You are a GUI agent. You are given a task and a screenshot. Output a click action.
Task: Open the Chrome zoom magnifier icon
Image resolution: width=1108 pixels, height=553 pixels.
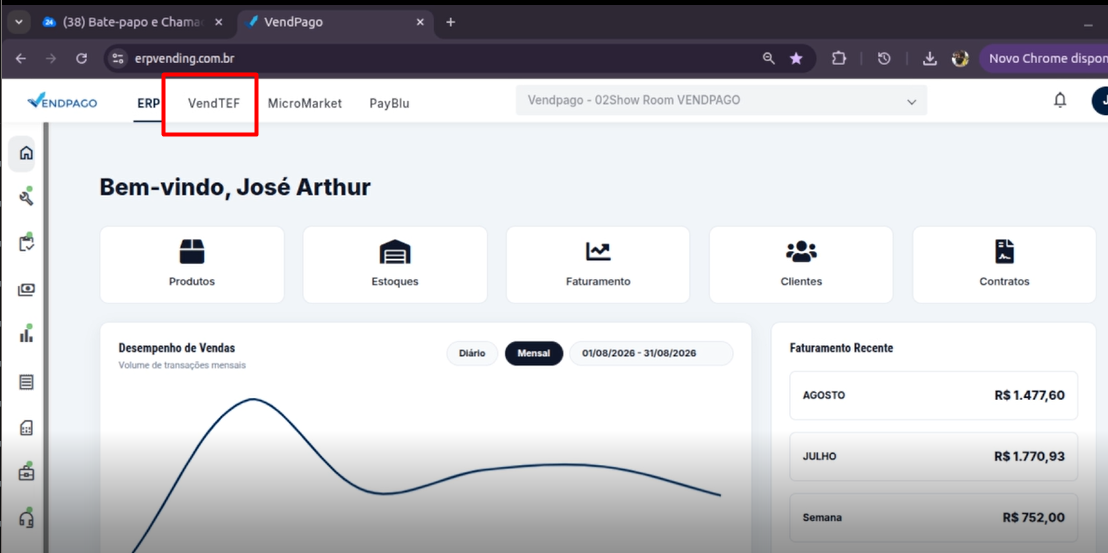769,59
